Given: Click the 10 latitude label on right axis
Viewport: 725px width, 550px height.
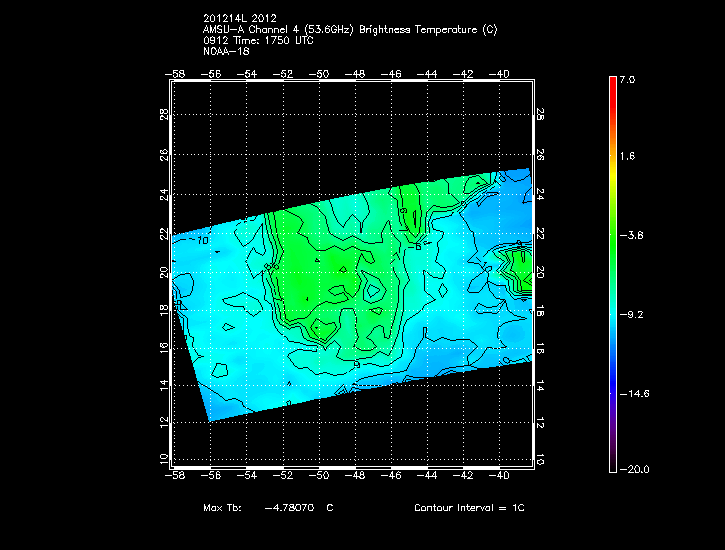Looking at the screenshot, I should coord(540,460).
